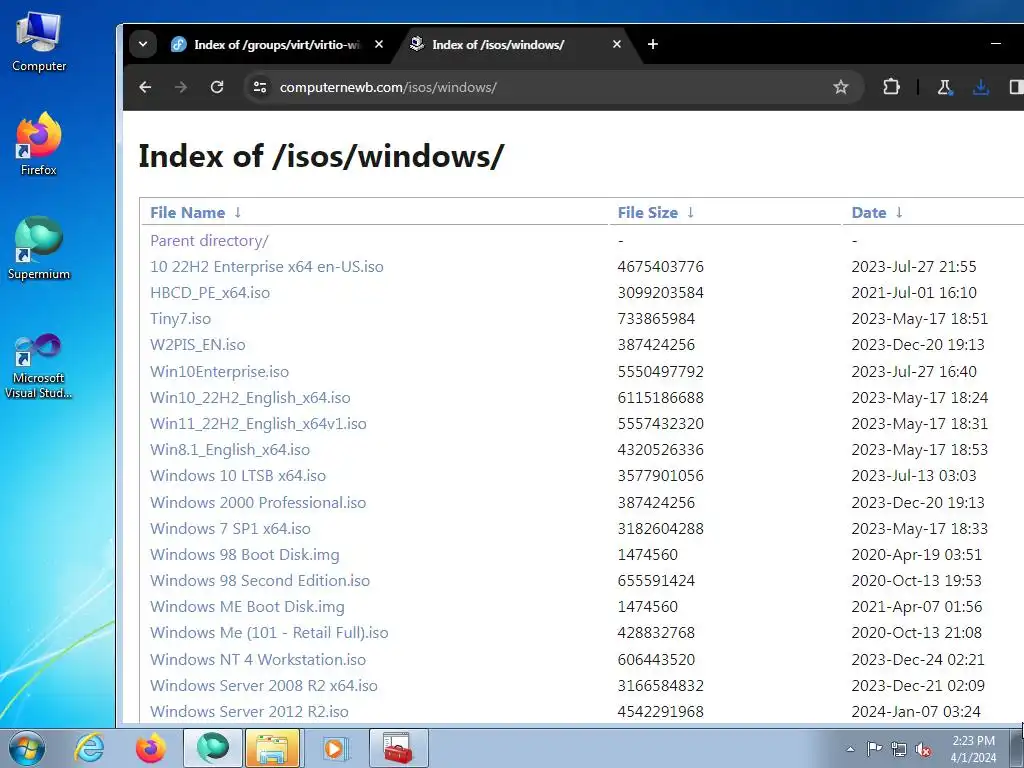Download HBCD_PE_x64.iso
Screen dimensions: 1024x768
[210, 293]
